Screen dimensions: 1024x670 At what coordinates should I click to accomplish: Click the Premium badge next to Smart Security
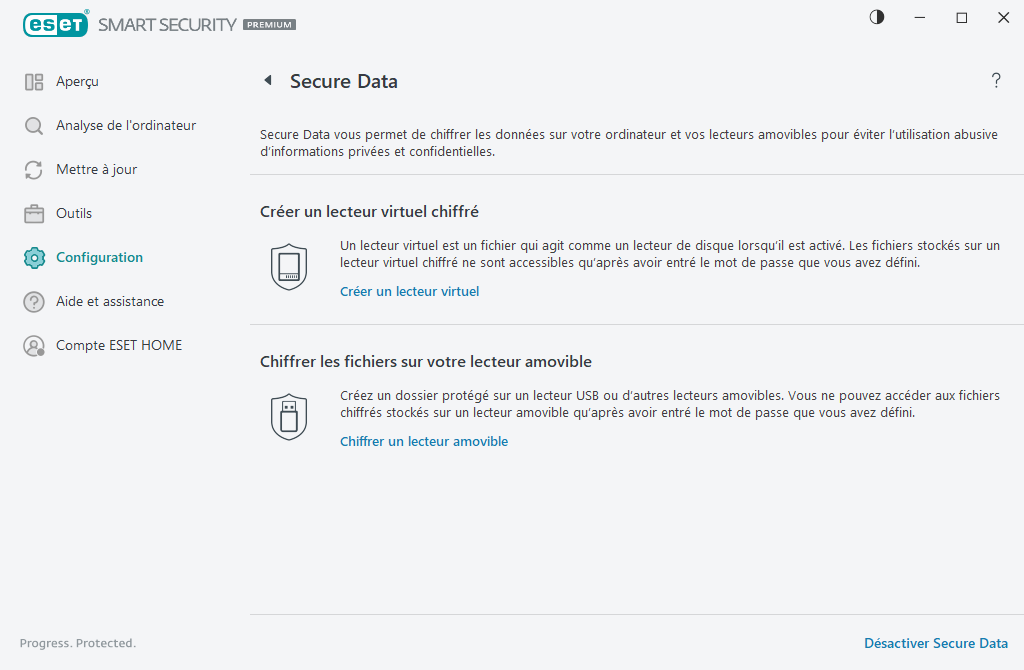click(268, 25)
